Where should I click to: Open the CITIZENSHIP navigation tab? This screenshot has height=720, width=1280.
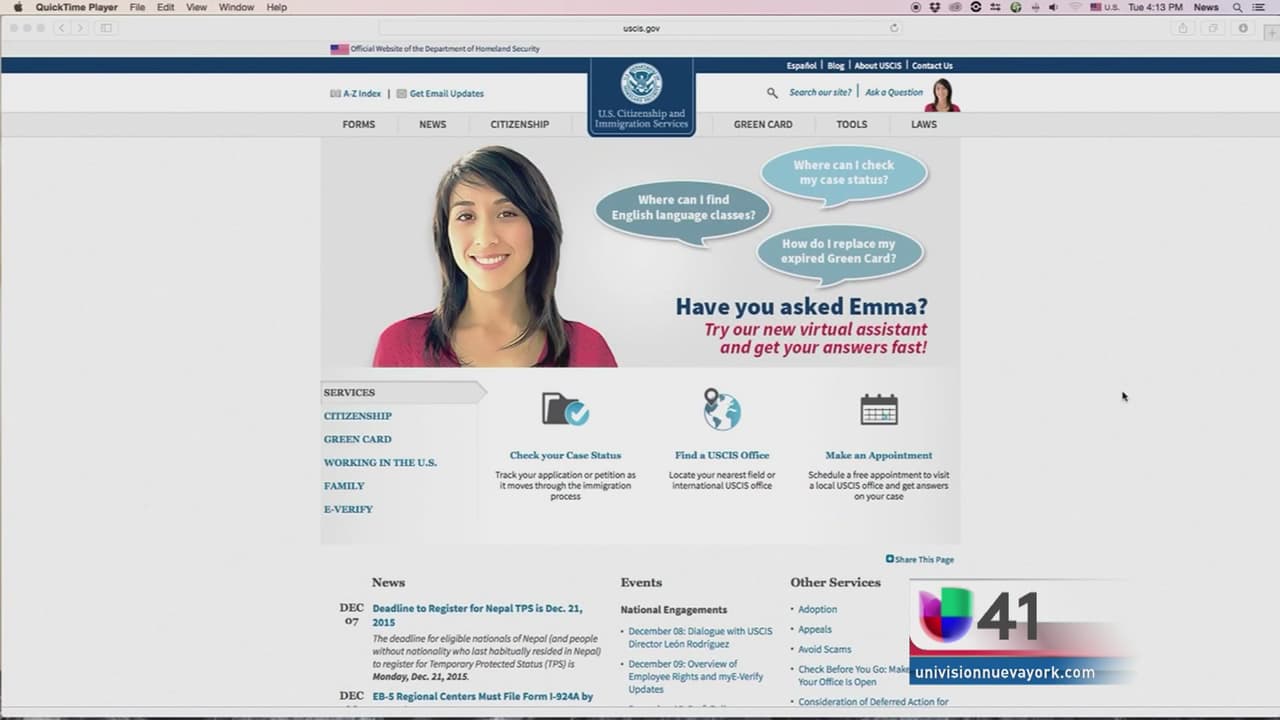tap(519, 125)
